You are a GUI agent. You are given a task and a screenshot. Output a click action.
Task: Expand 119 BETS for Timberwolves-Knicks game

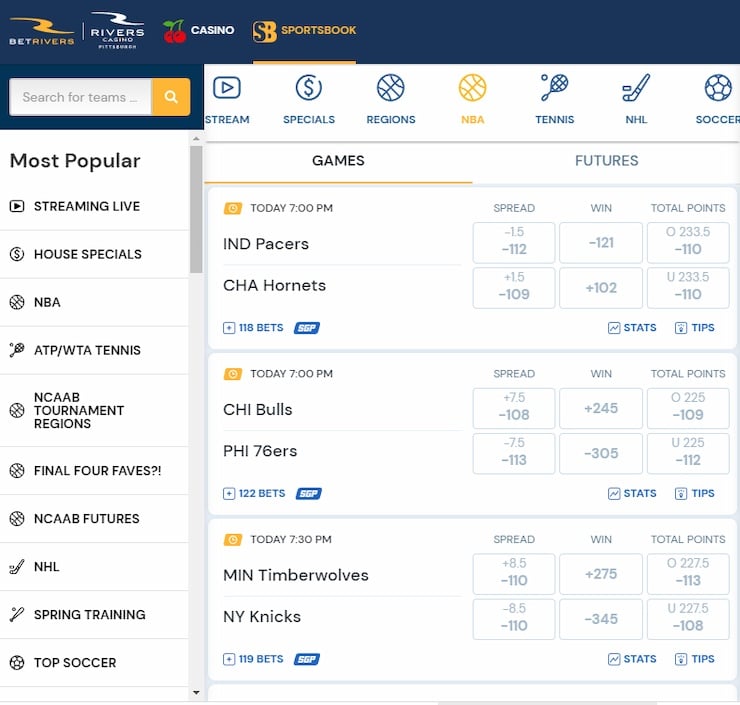tap(254, 660)
